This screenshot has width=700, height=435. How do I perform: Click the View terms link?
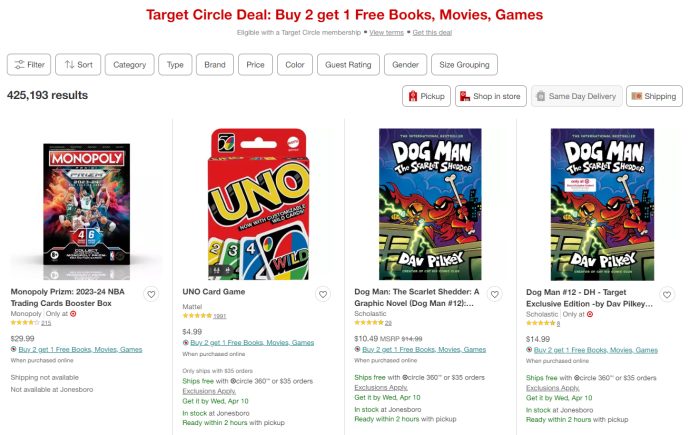click(x=386, y=33)
